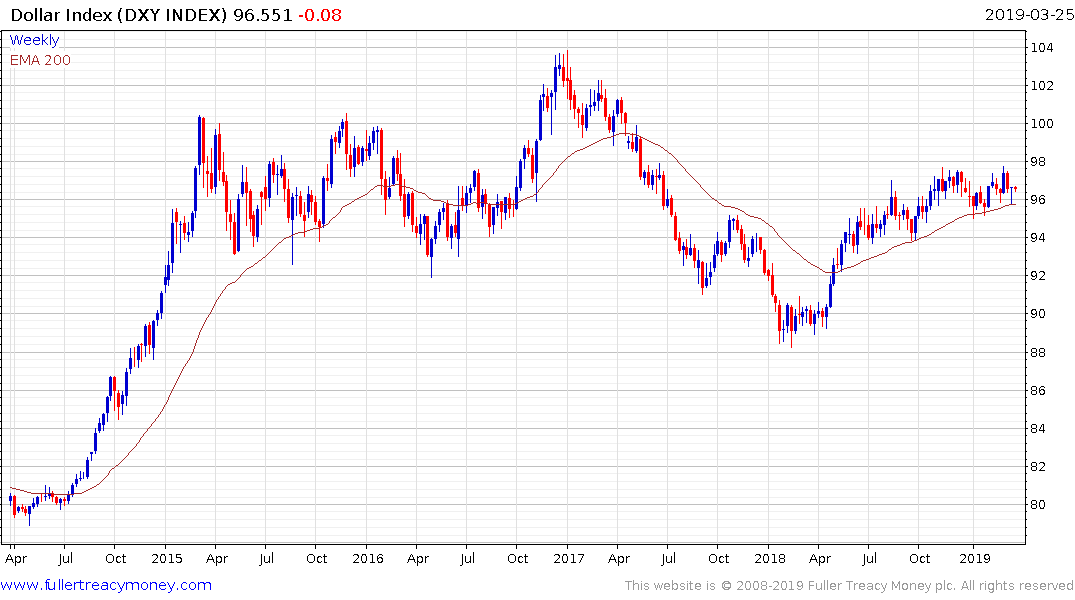
Task: Click the 80 price axis label
Action: pyautogui.click(x=1039, y=505)
